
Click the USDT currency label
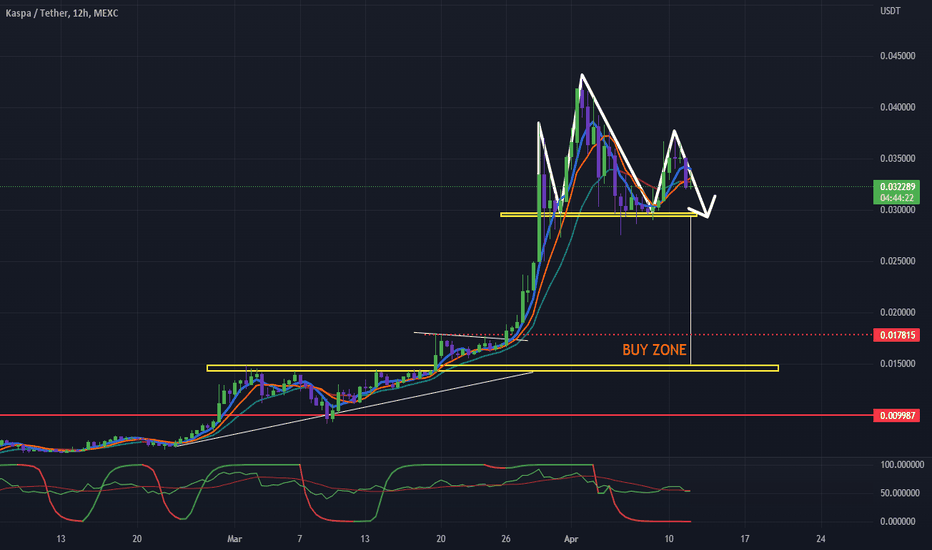(x=890, y=11)
